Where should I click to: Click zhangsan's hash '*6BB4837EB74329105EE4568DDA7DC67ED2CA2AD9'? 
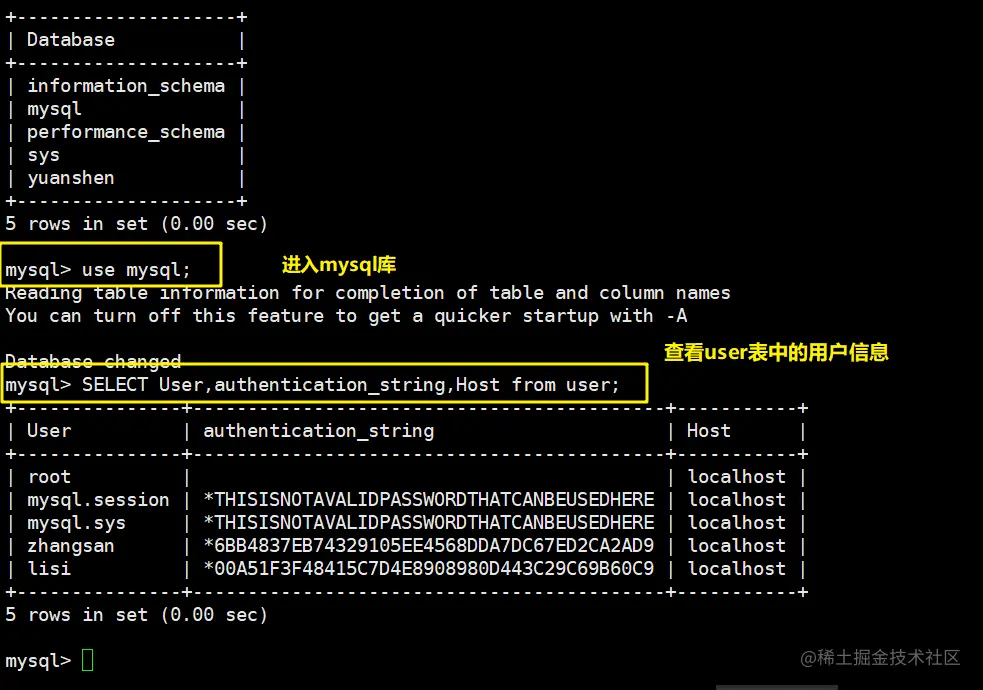pos(429,546)
